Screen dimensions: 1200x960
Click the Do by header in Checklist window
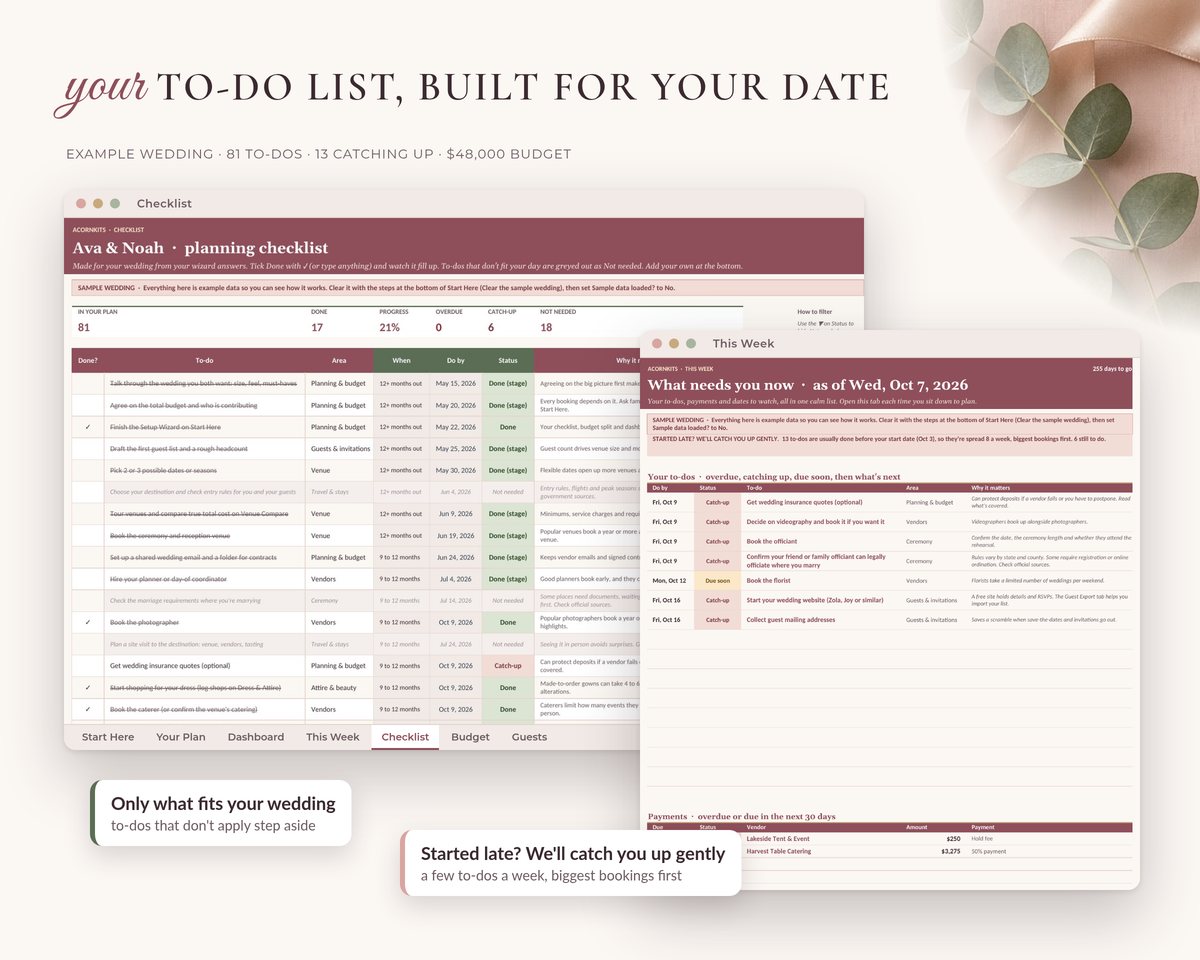click(455, 360)
